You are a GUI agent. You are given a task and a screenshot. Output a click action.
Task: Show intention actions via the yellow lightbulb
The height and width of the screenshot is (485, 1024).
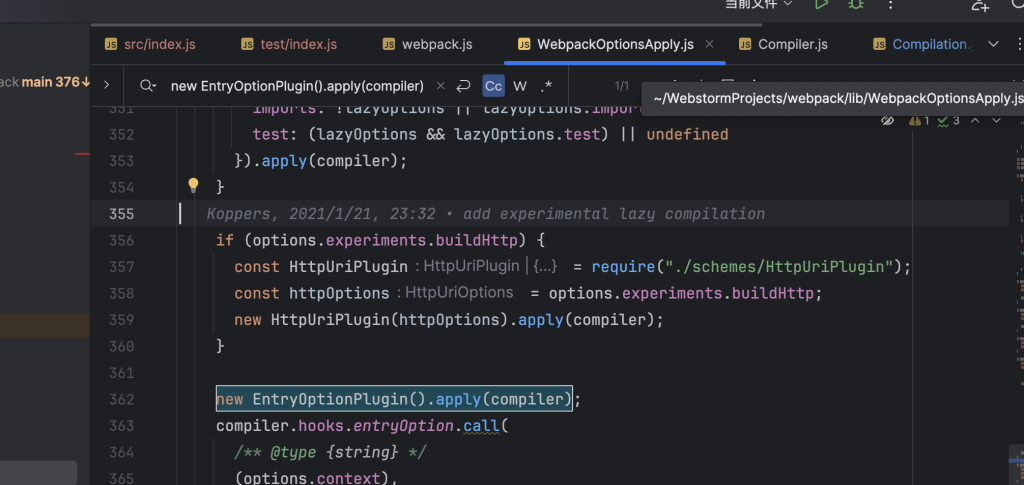pyautogui.click(x=193, y=186)
